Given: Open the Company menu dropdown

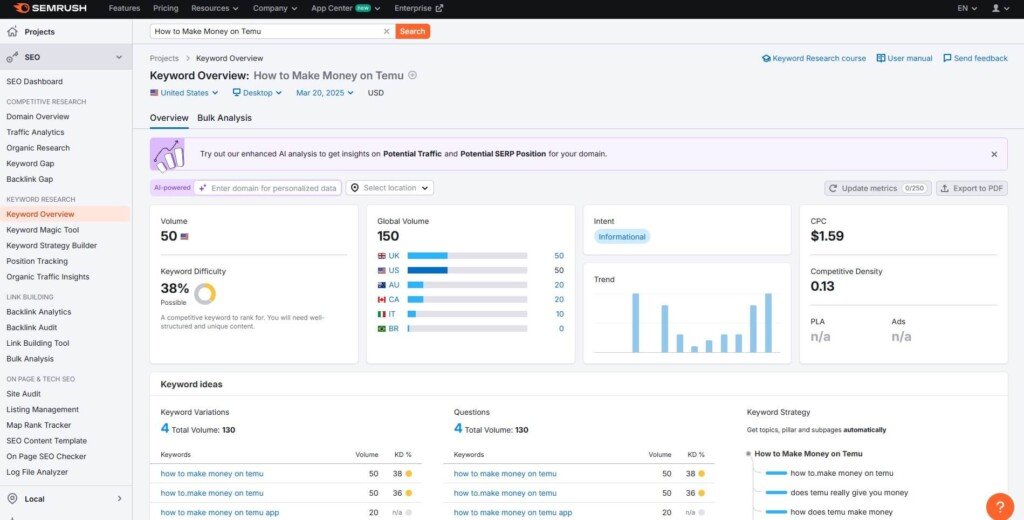Looking at the screenshot, I should click(274, 8).
